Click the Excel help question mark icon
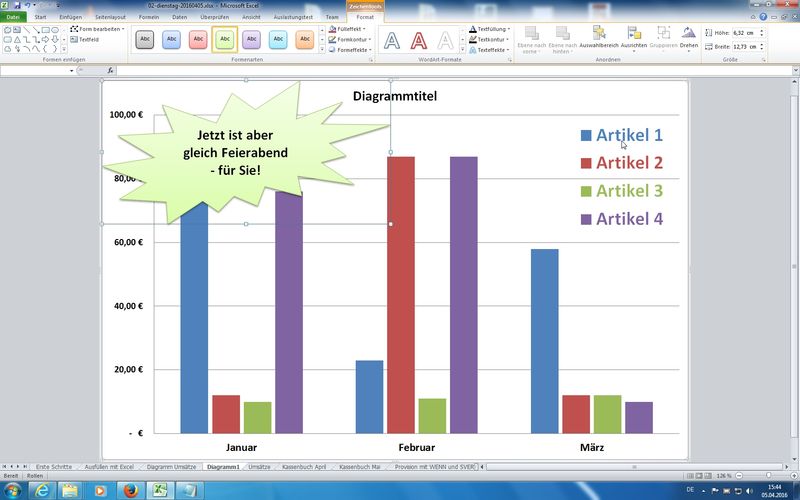This screenshot has height=500, width=800. click(x=763, y=17)
